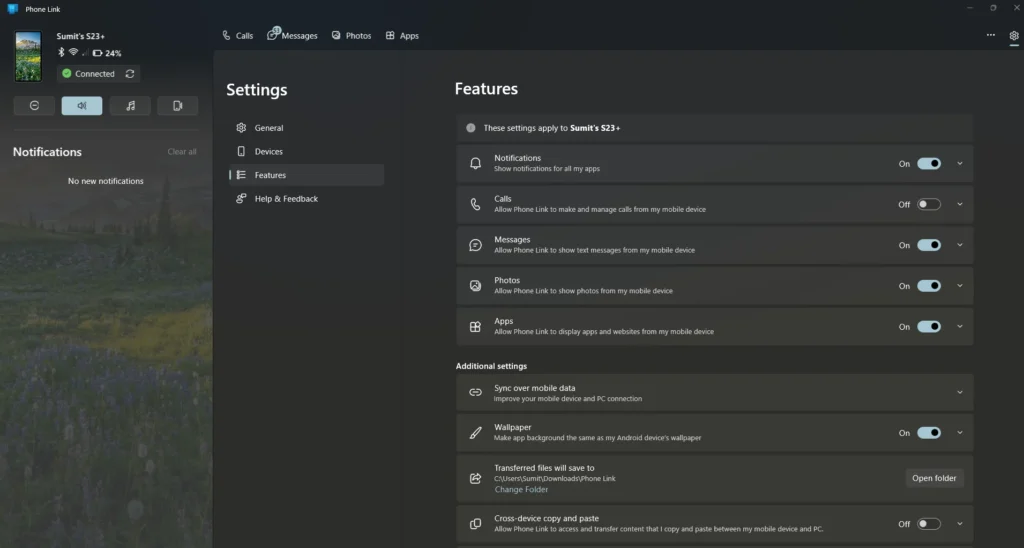This screenshot has width=1024, height=548.
Task: Click the phone icon in Calls feature row
Action: pos(475,204)
